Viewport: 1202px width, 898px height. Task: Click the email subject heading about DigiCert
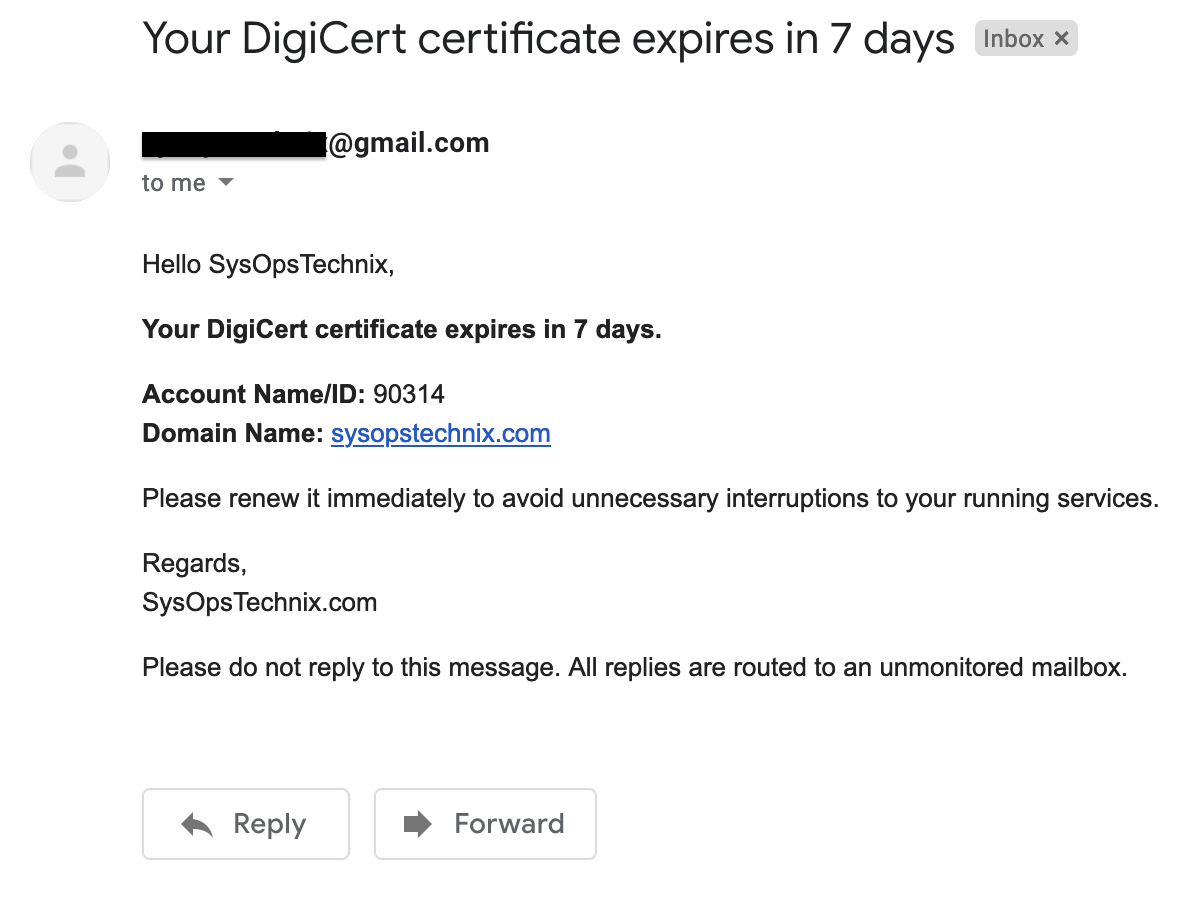click(x=549, y=39)
